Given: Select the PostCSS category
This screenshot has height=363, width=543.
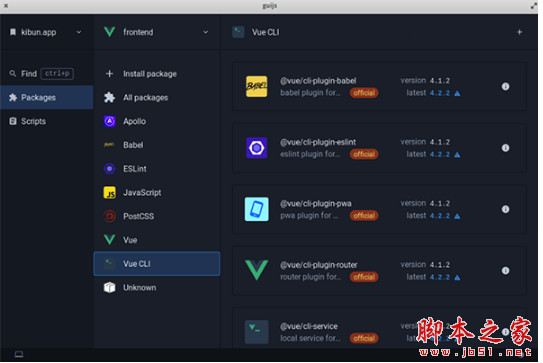Looking at the screenshot, I should pyautogui.click(x=157, y=216).
